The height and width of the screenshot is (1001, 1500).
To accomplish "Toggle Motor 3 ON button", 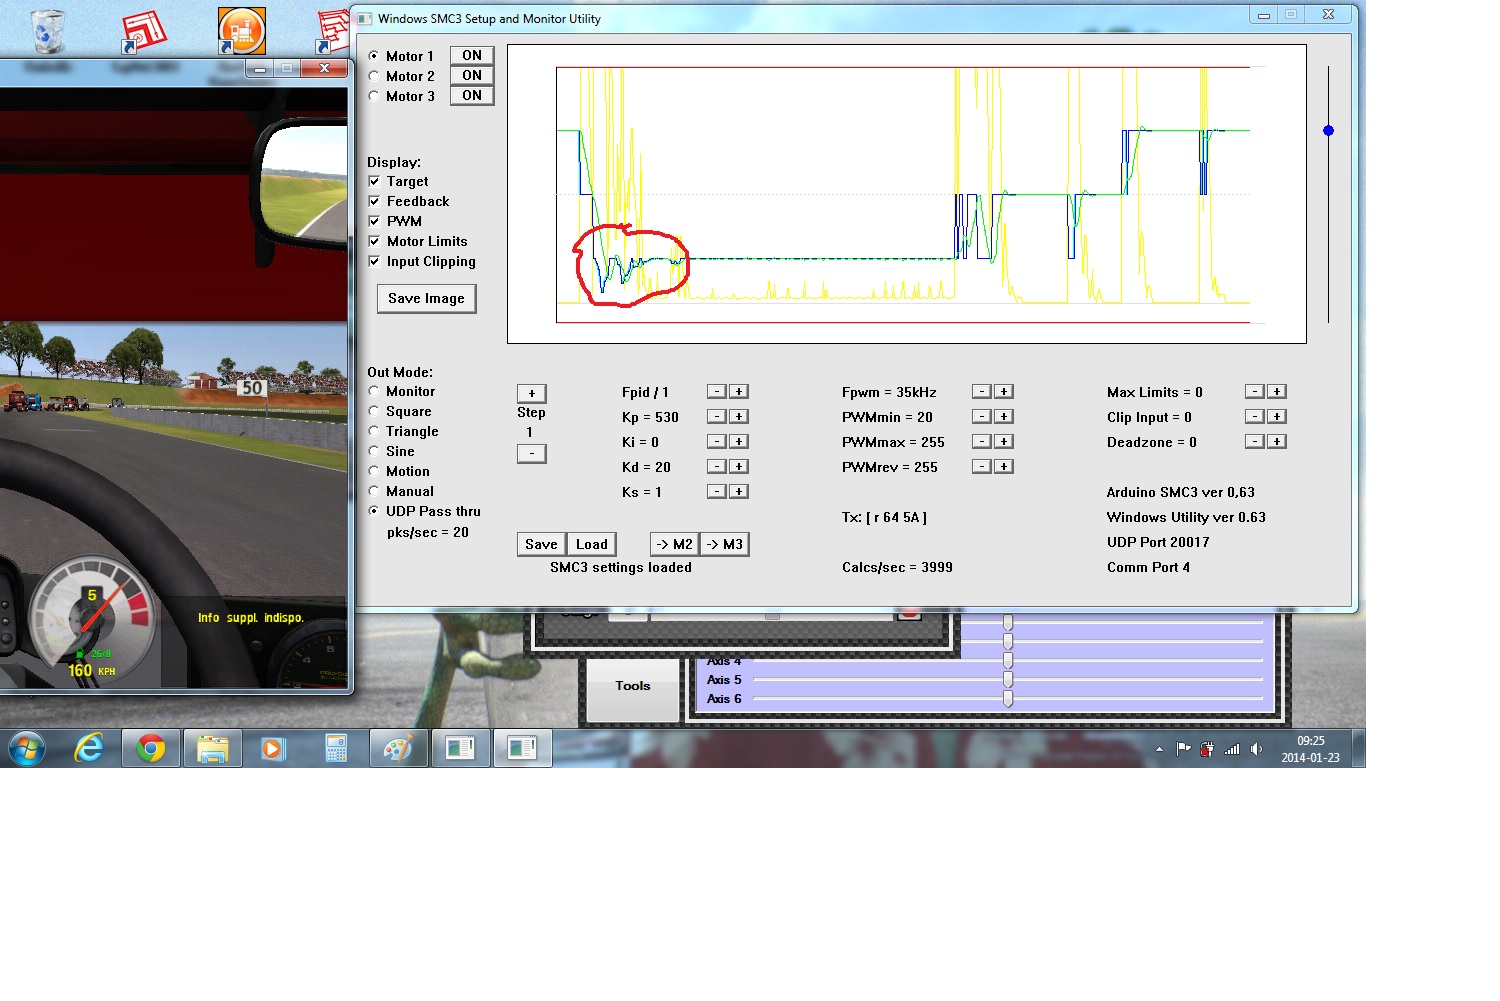I will tap(472, 95).
